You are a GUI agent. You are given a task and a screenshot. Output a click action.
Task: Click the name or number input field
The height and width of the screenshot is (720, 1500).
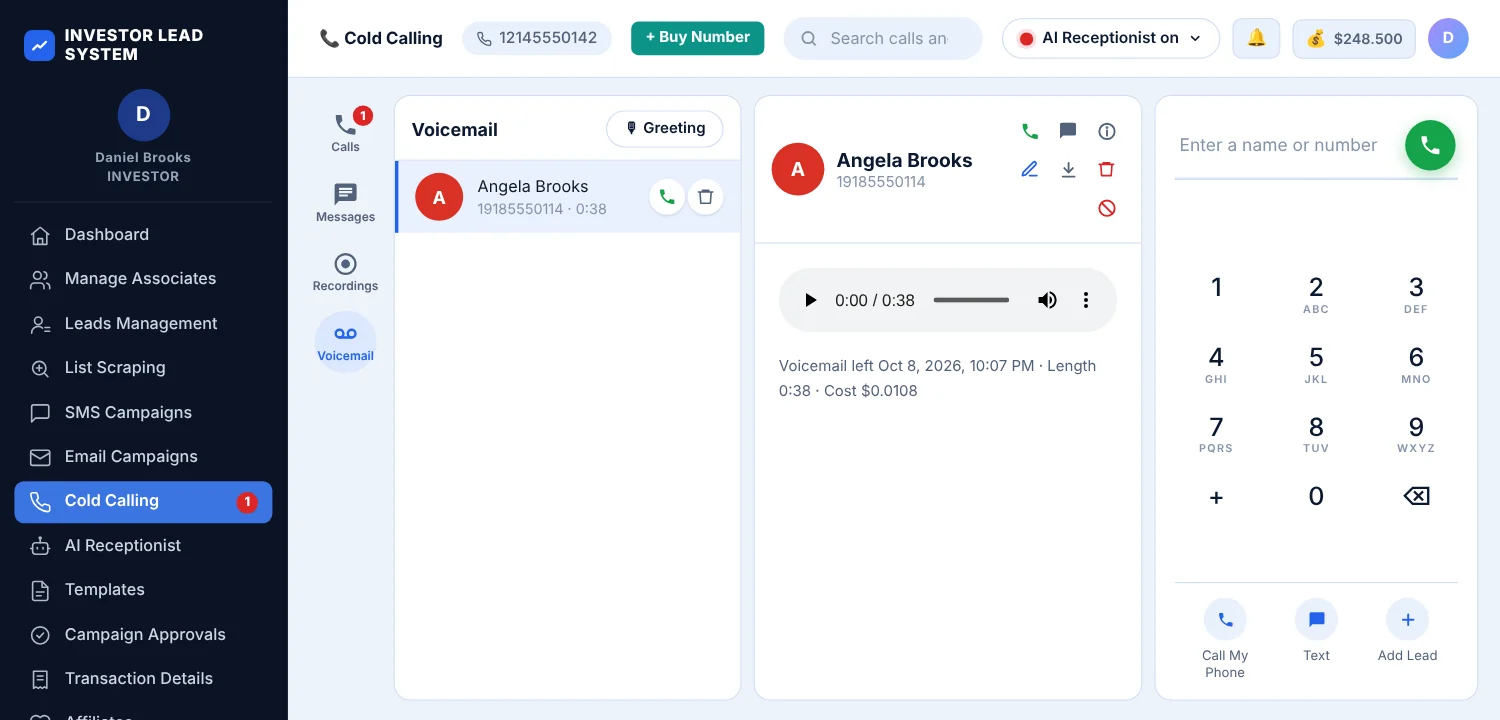[1284, 145]
